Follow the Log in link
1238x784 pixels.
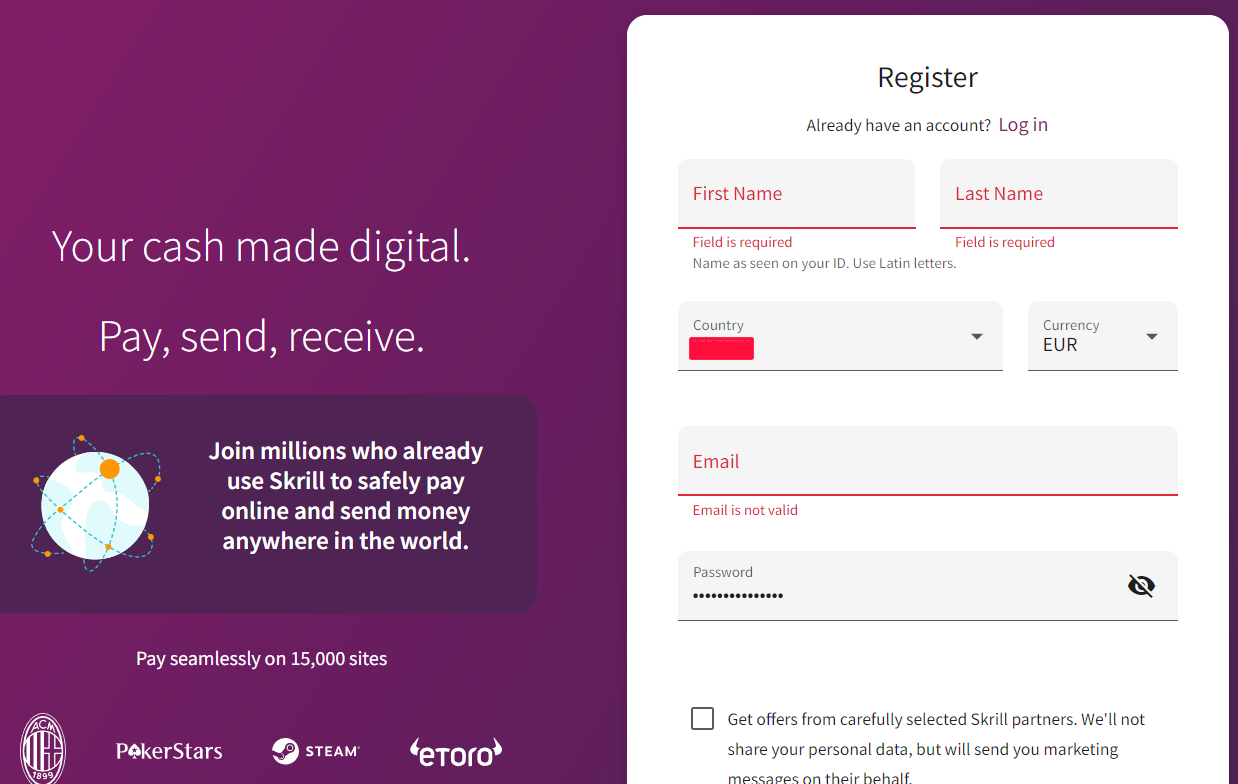(x=1023, y=125)
